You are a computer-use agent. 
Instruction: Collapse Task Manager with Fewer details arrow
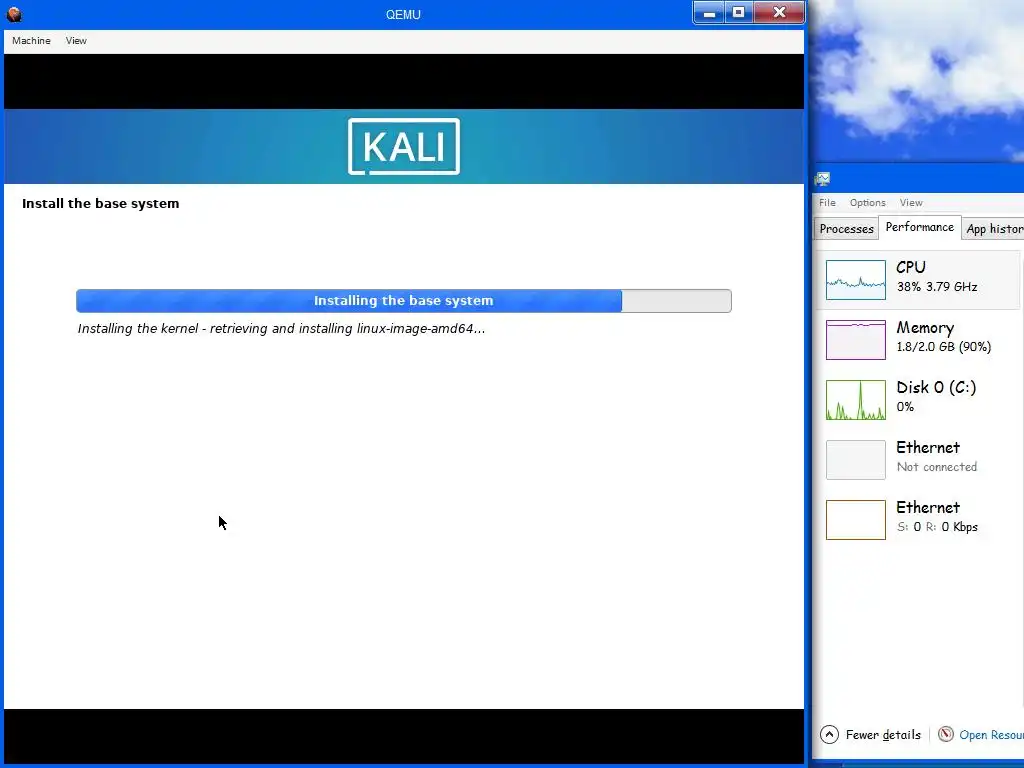tap(829, 735)
